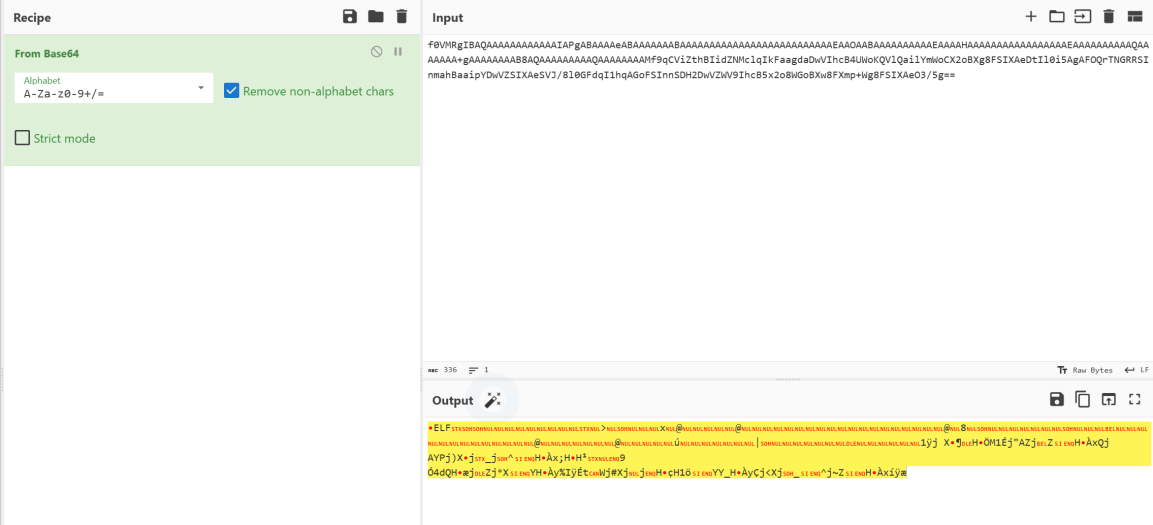Disable the From Base64 operation
The width and height of the screenshot is (1153, 525).
tap(376, 52)
